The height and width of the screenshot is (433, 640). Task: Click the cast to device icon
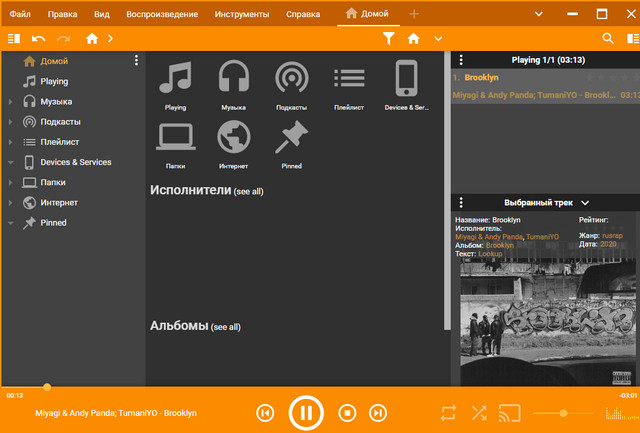click(510, 412)
